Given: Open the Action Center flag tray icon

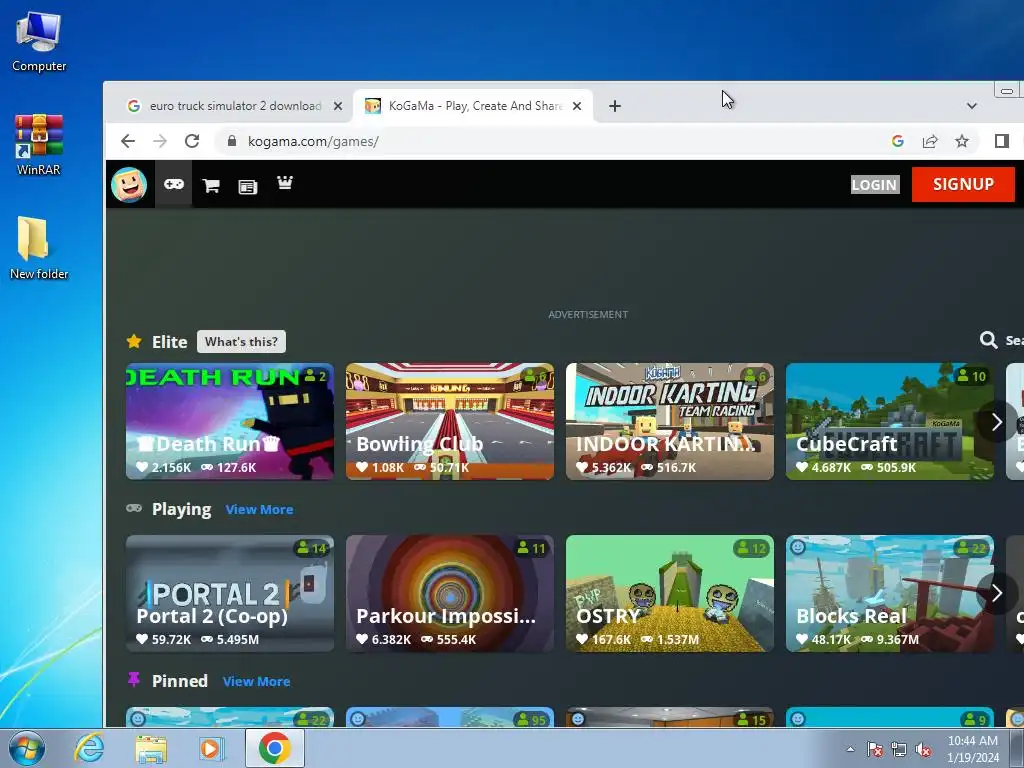Looking at the screenshot, I should pos(874,749).
